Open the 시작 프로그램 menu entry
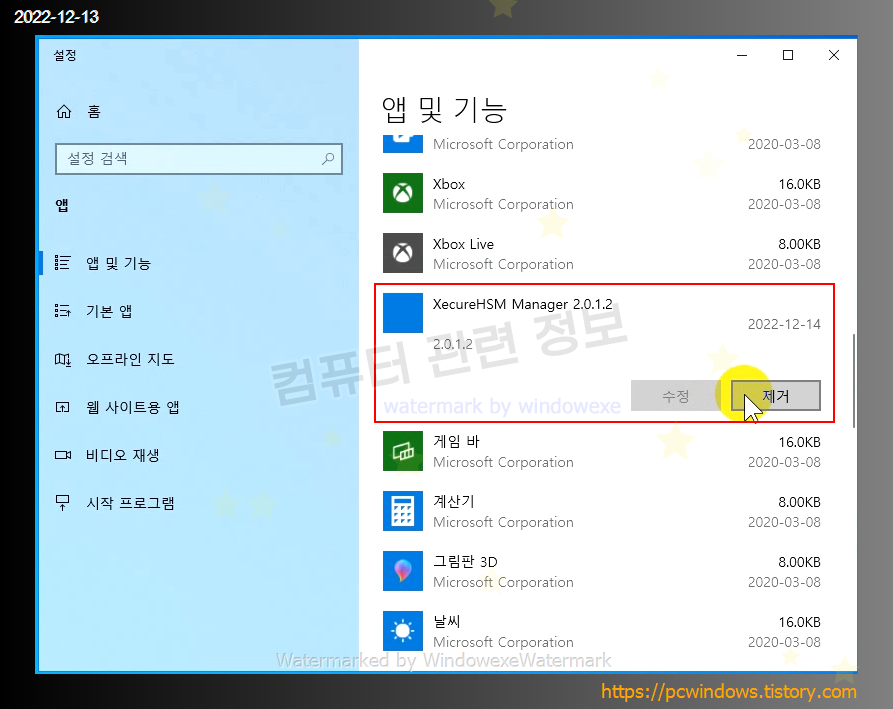 coord(130,503)
